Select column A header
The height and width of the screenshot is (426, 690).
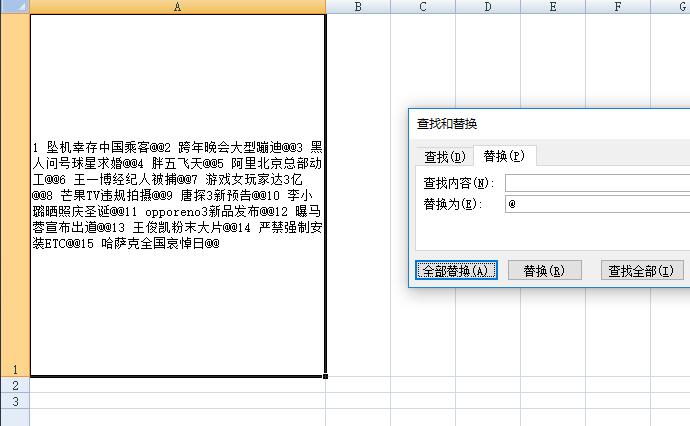point(178,7)
